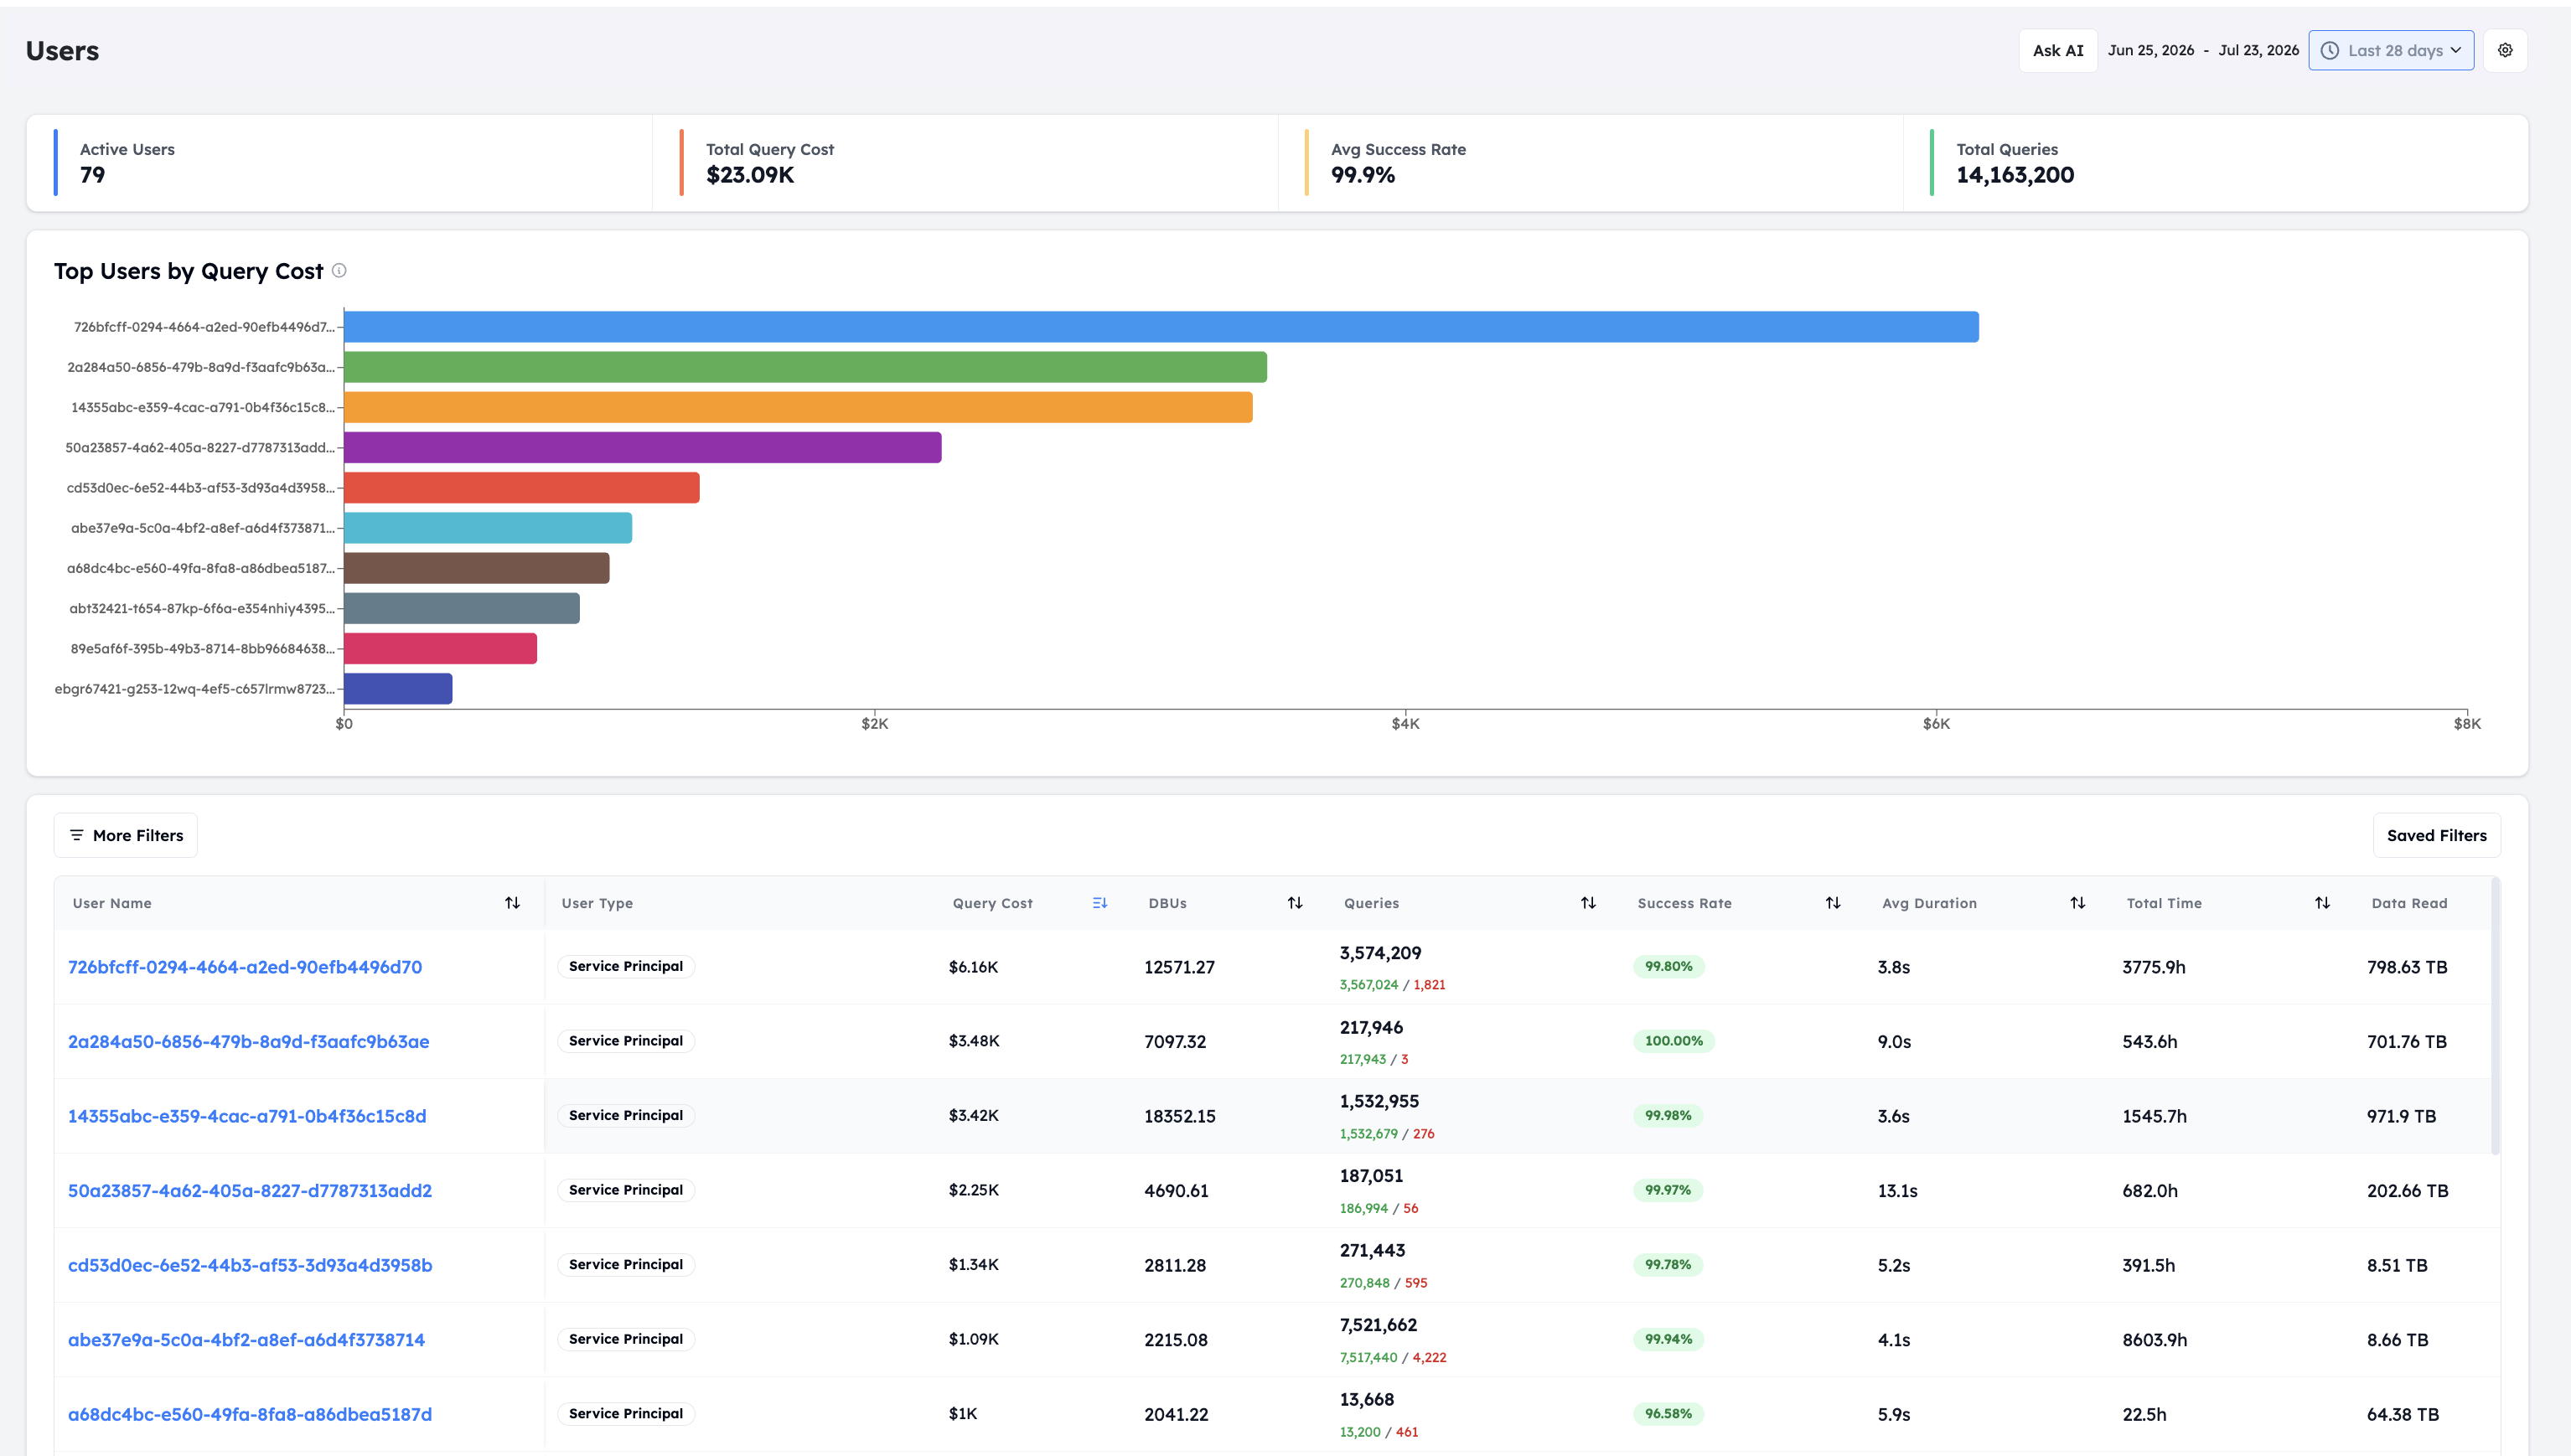Click the 13.1s average duration value
2571x1456 pixels.
pos(1897,1191)
